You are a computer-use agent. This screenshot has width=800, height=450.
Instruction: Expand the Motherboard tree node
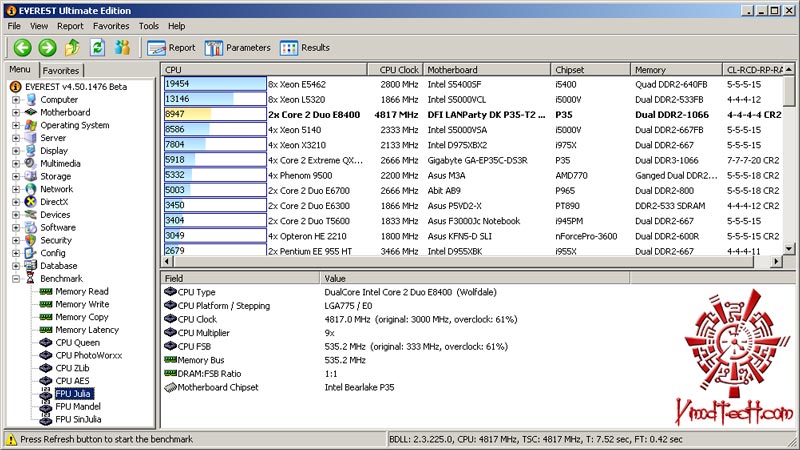16,113
